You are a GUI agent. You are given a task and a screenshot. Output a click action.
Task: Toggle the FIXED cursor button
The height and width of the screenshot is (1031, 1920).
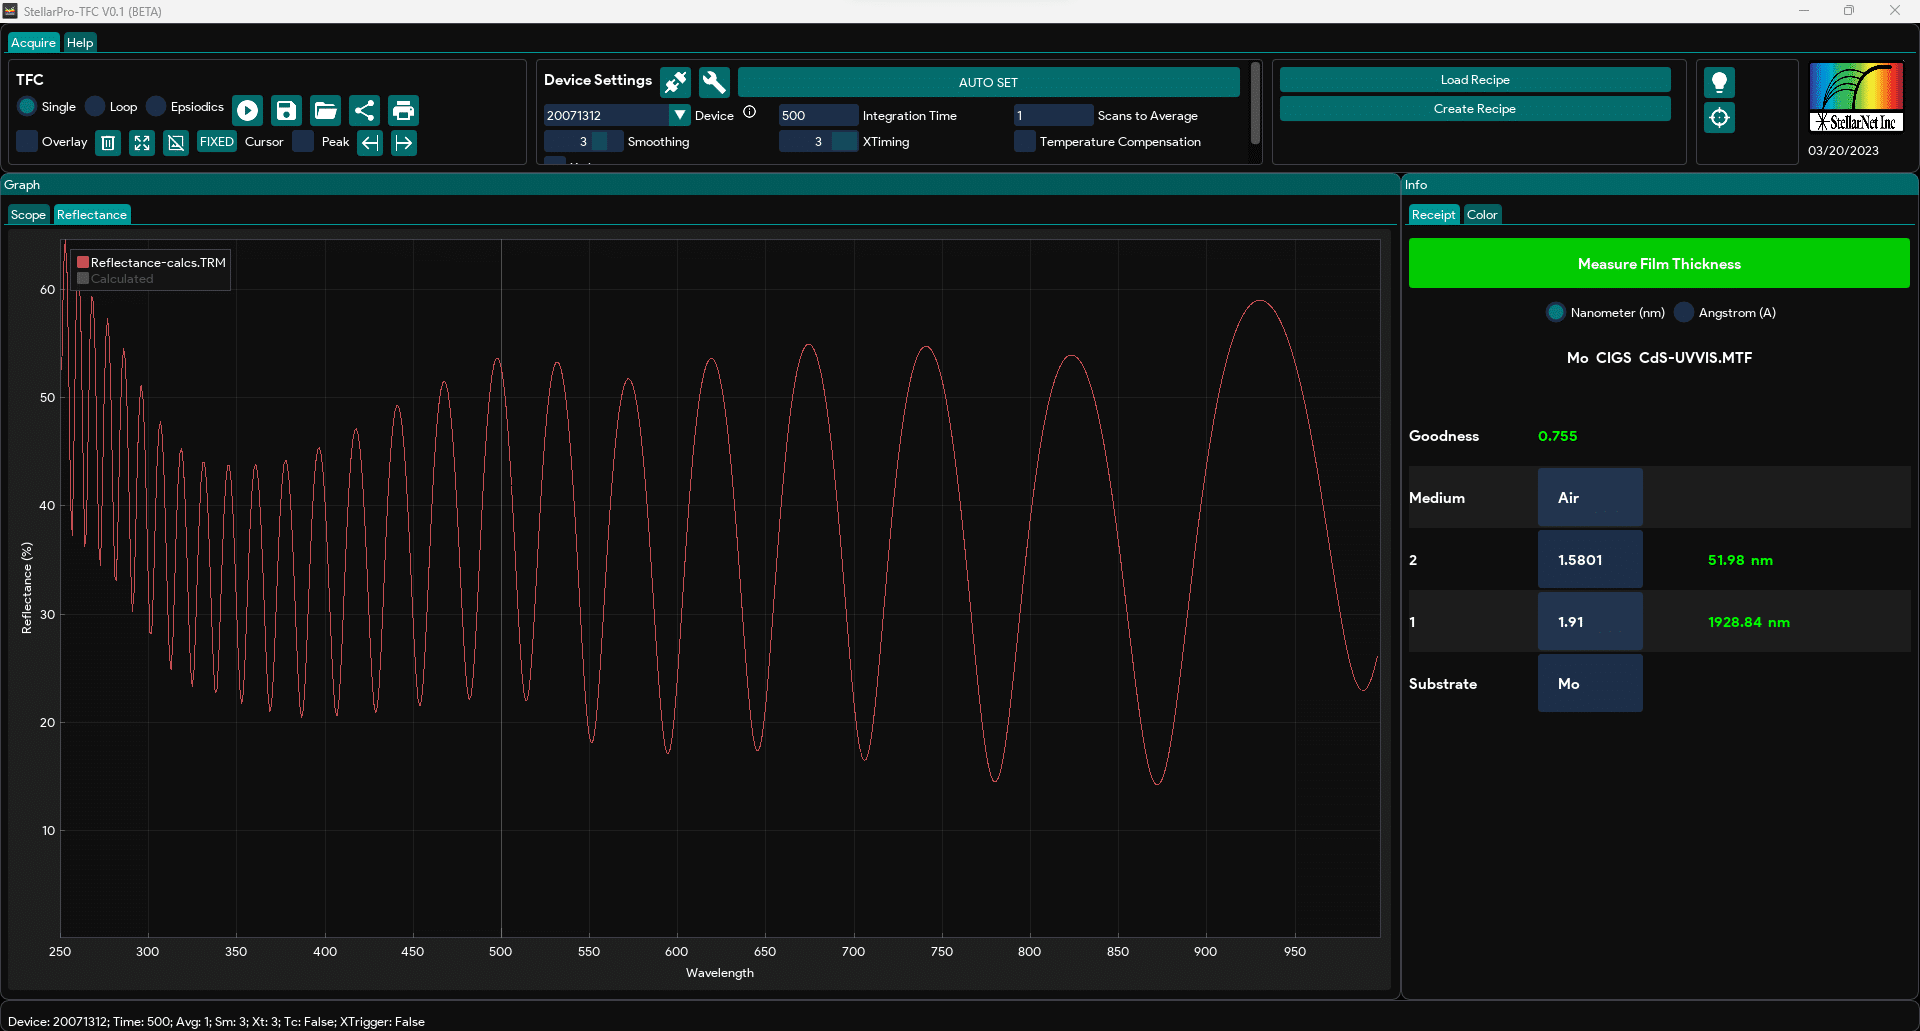(x=216, y=142)
